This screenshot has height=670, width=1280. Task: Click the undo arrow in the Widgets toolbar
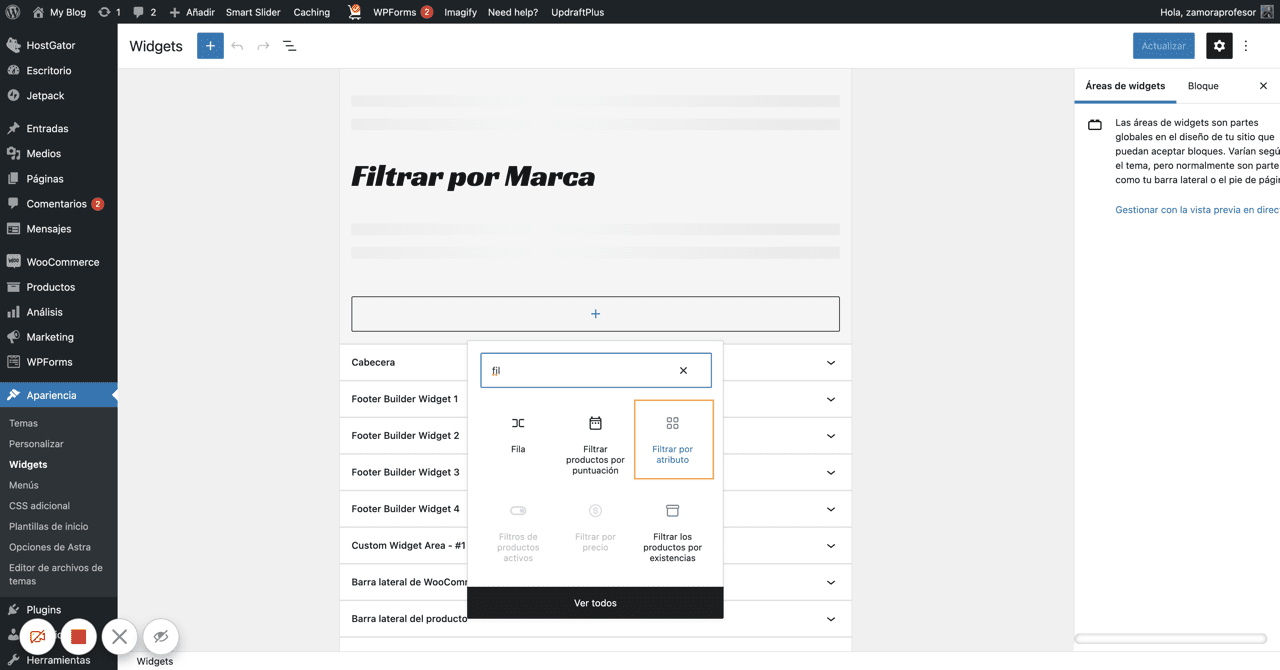point(237,45)
